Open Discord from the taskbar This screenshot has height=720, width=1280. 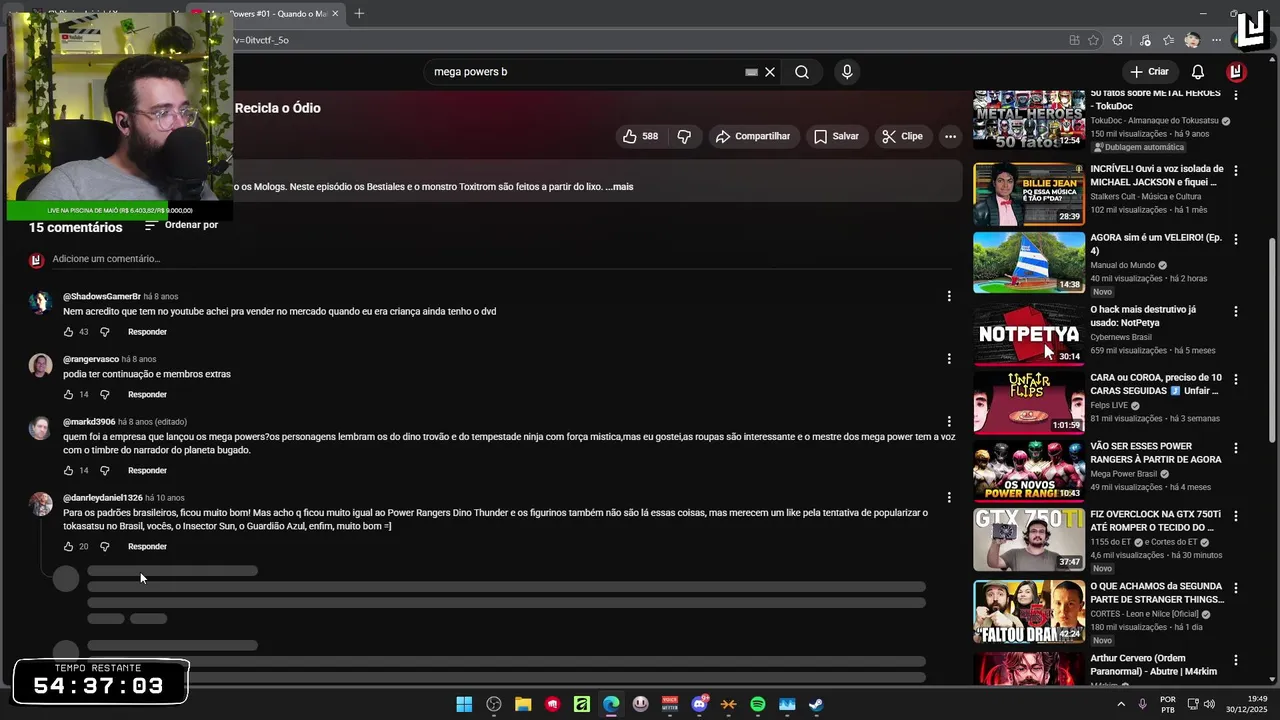pyautogui.click(x=699, y=704)
